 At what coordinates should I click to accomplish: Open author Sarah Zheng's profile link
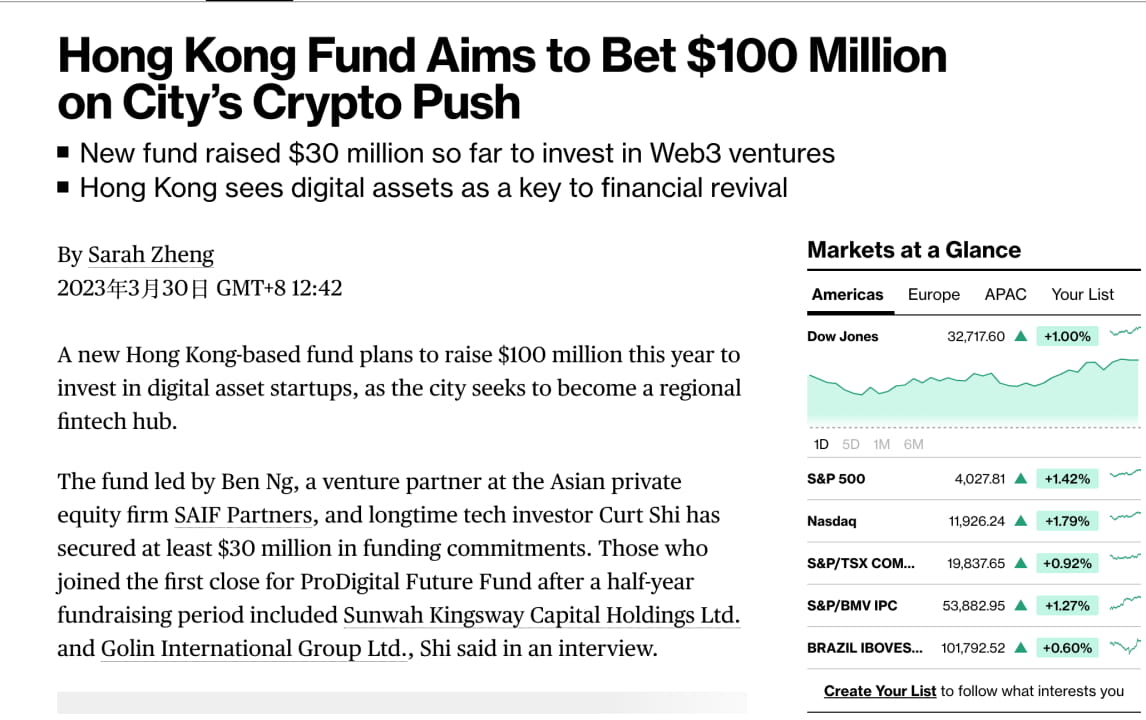[x=151, y=254]
